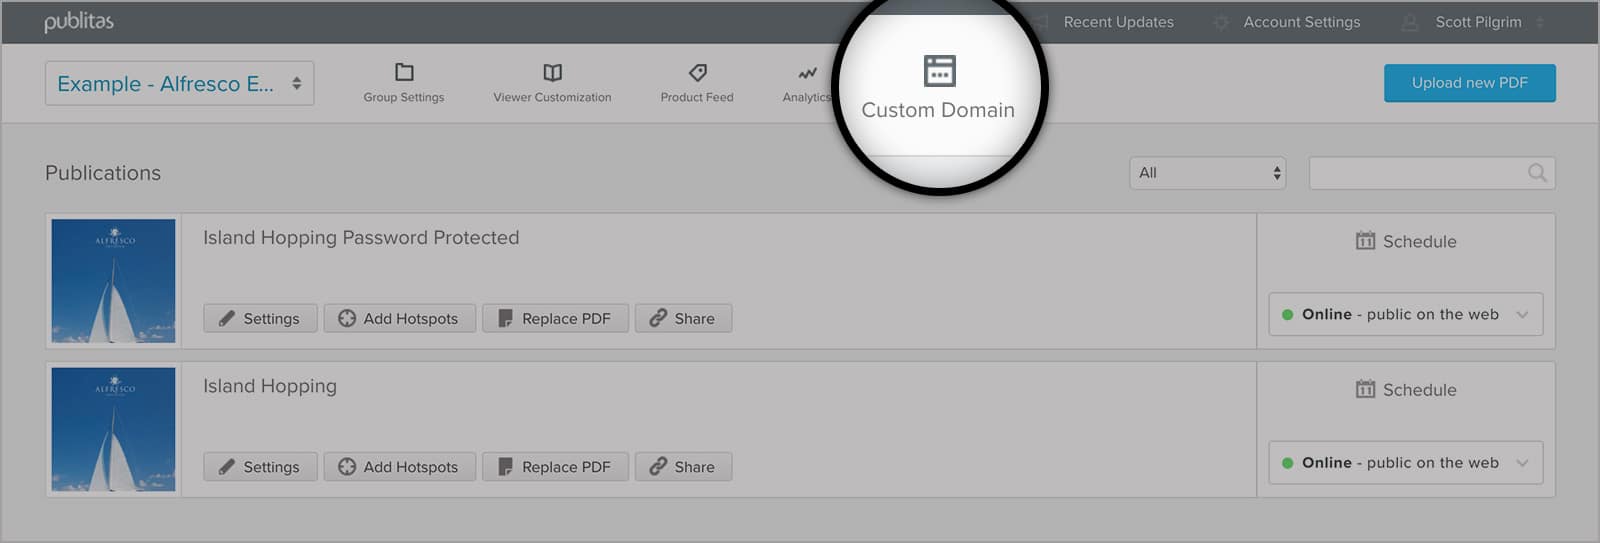This screenshot has width=1600, height=543.
Task: Open Group Settings folder icon
Action: [404, 73]
